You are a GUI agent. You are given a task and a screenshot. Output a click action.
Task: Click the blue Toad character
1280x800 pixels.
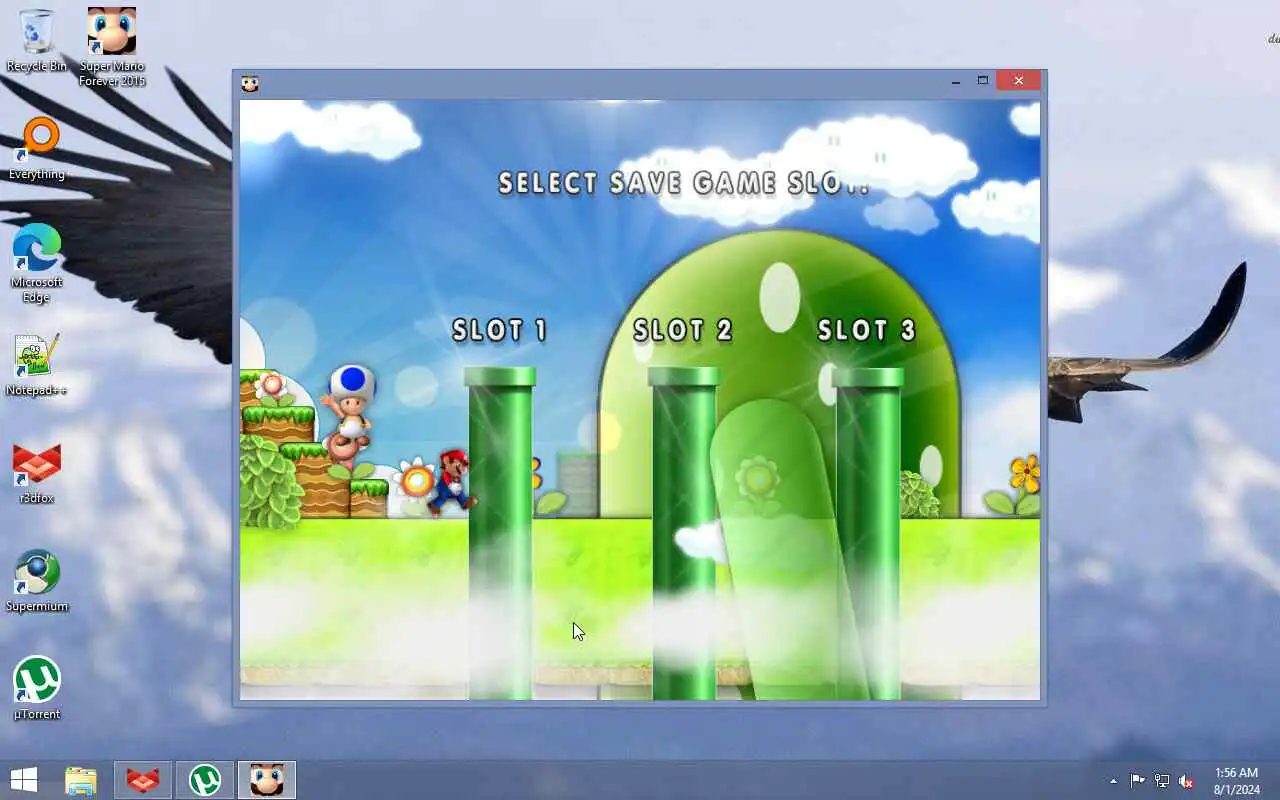[349, 407]
